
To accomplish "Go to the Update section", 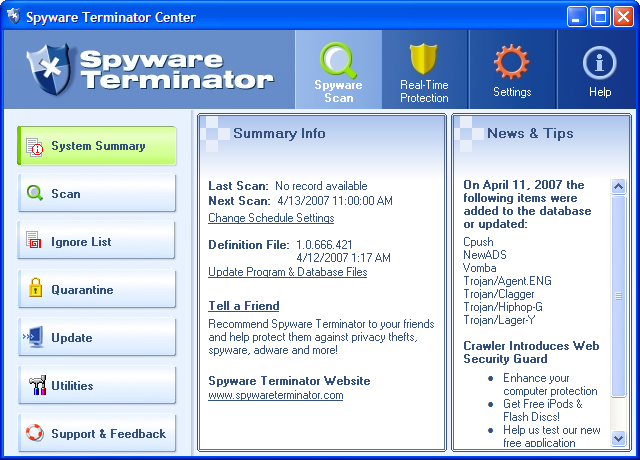I will click(97, 337).
